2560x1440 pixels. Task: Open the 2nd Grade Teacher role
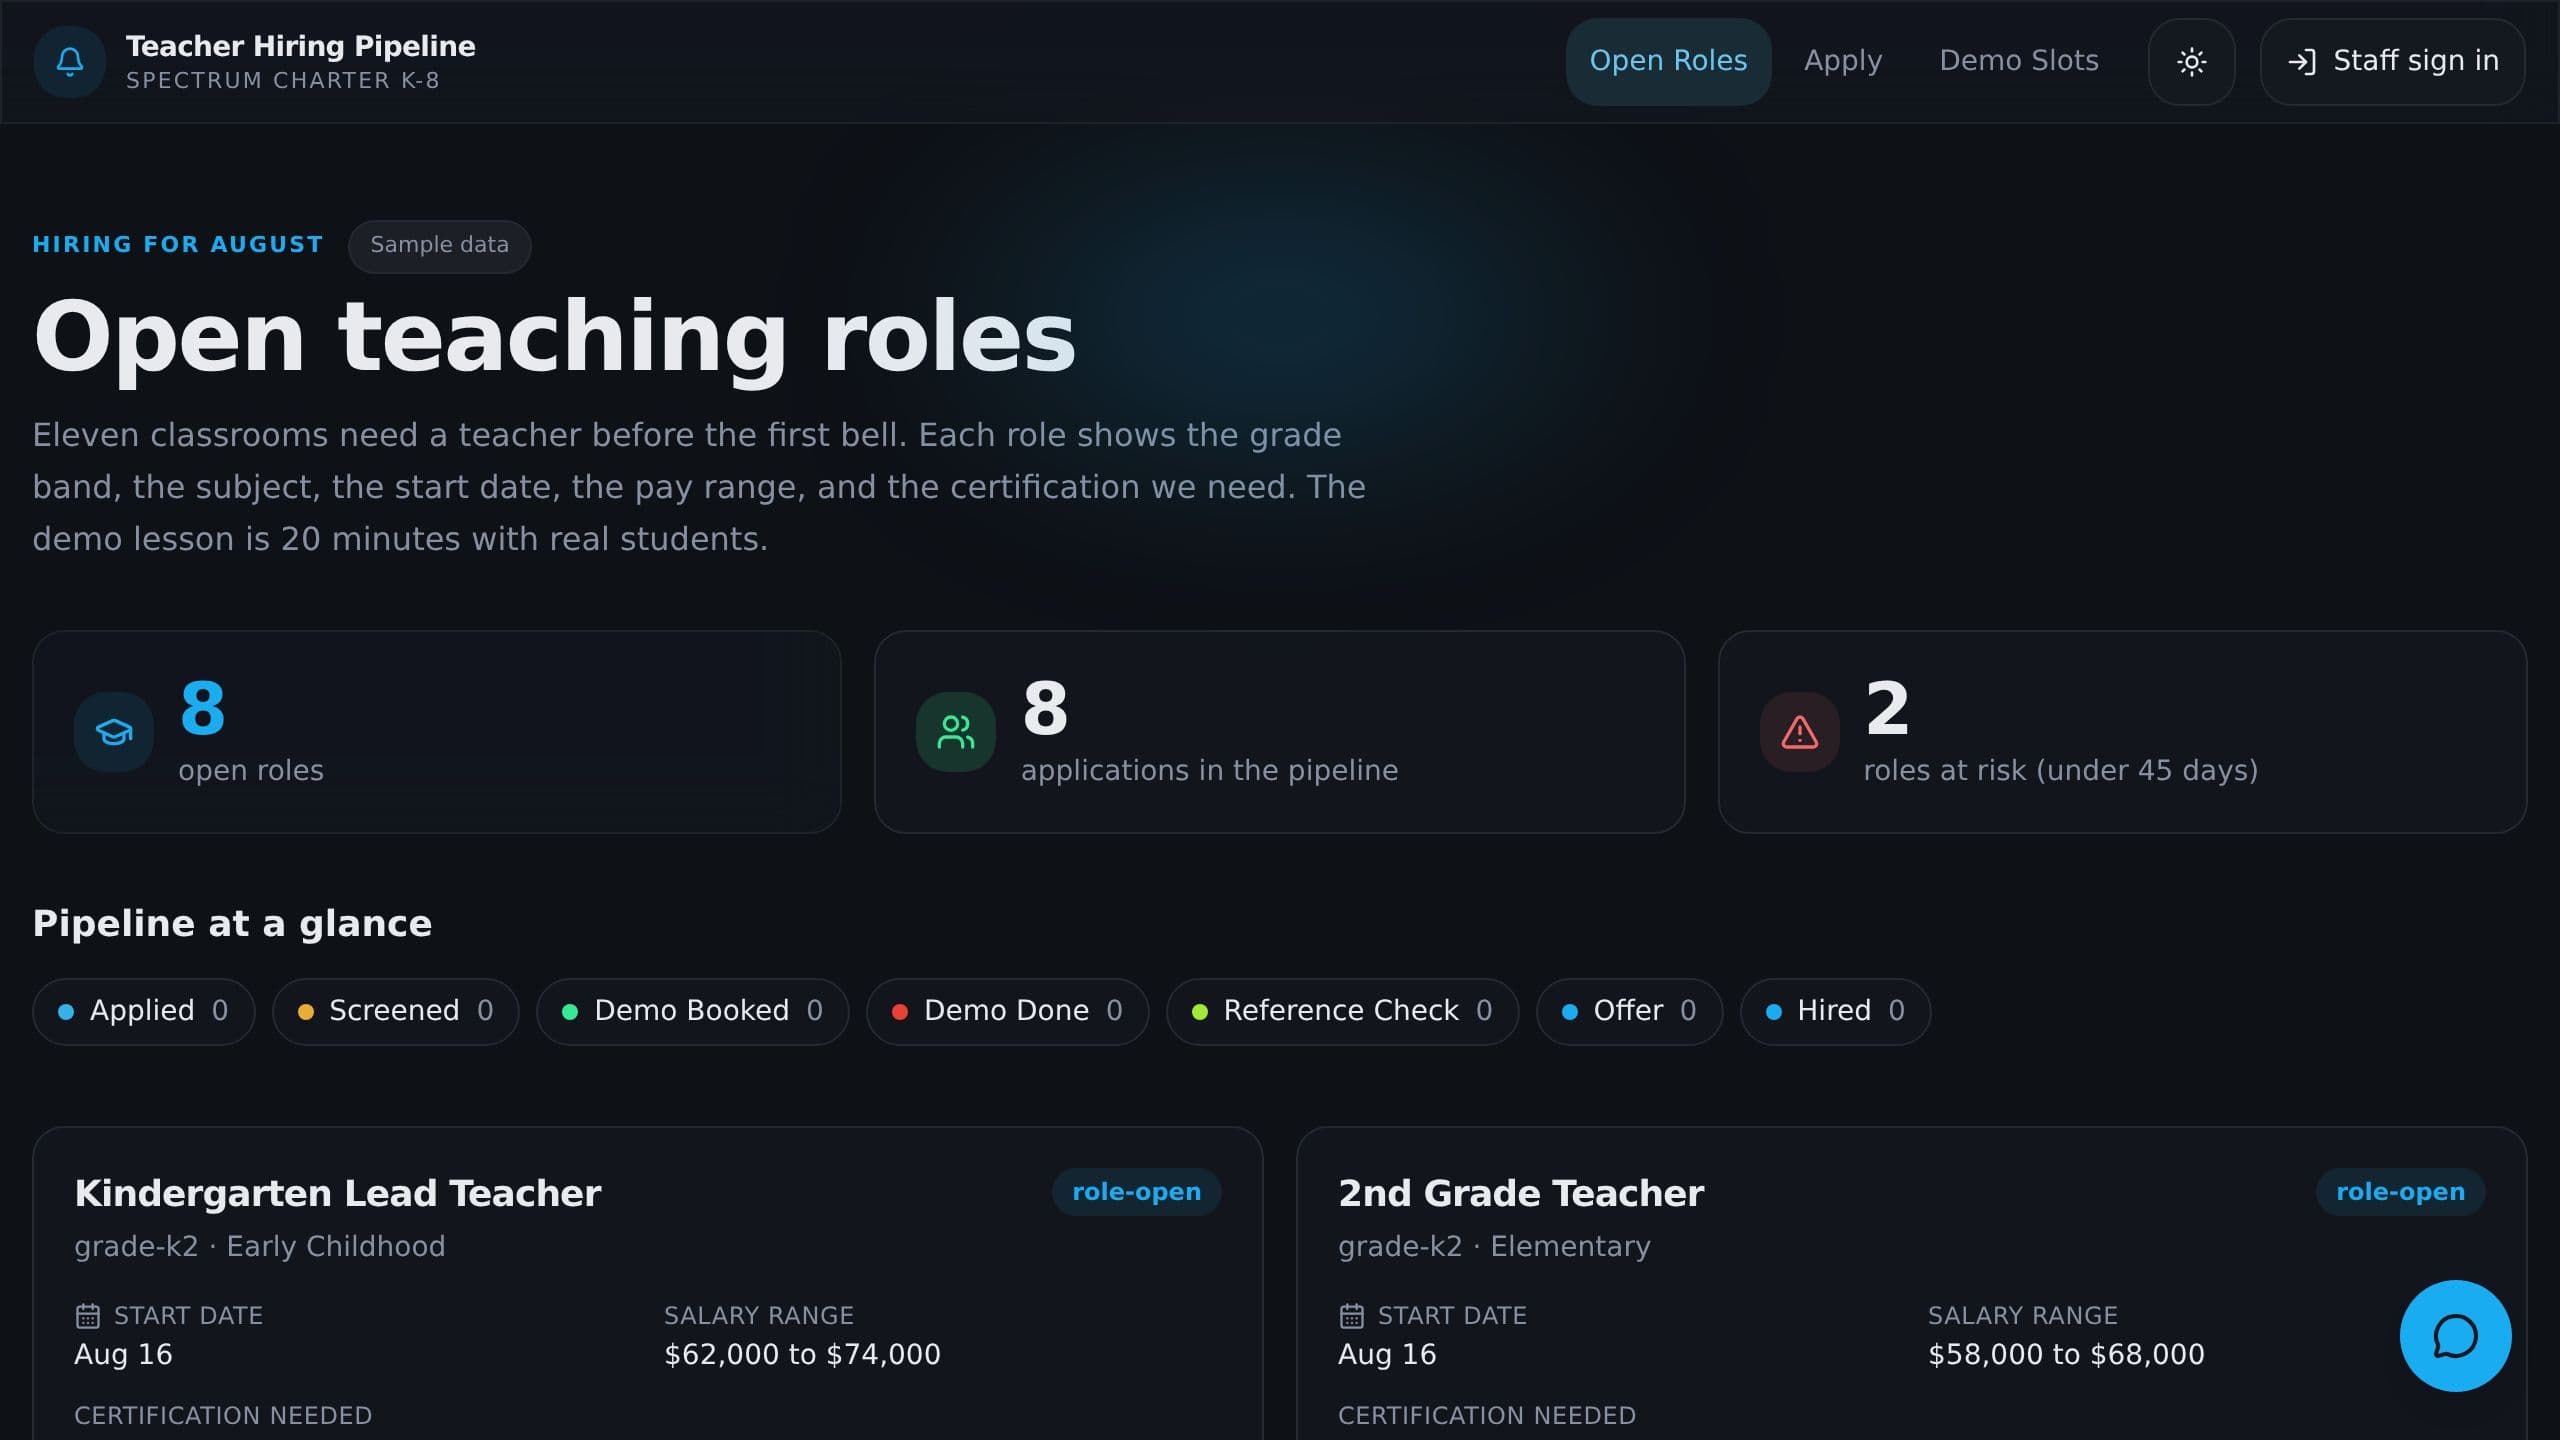coord(1521,1194)
